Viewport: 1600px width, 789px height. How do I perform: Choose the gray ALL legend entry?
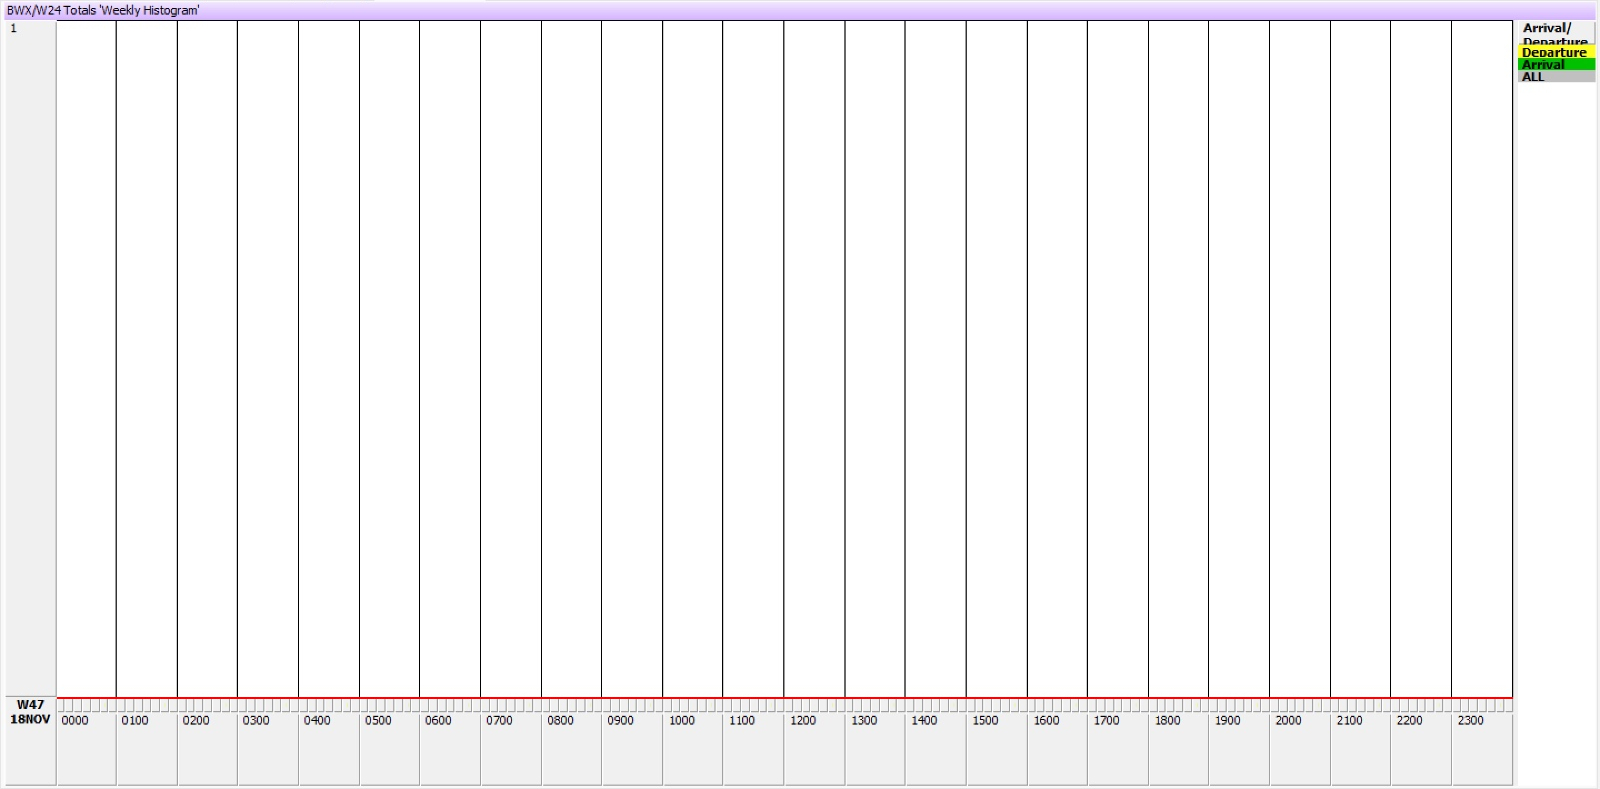click(x=1554, y=77)
